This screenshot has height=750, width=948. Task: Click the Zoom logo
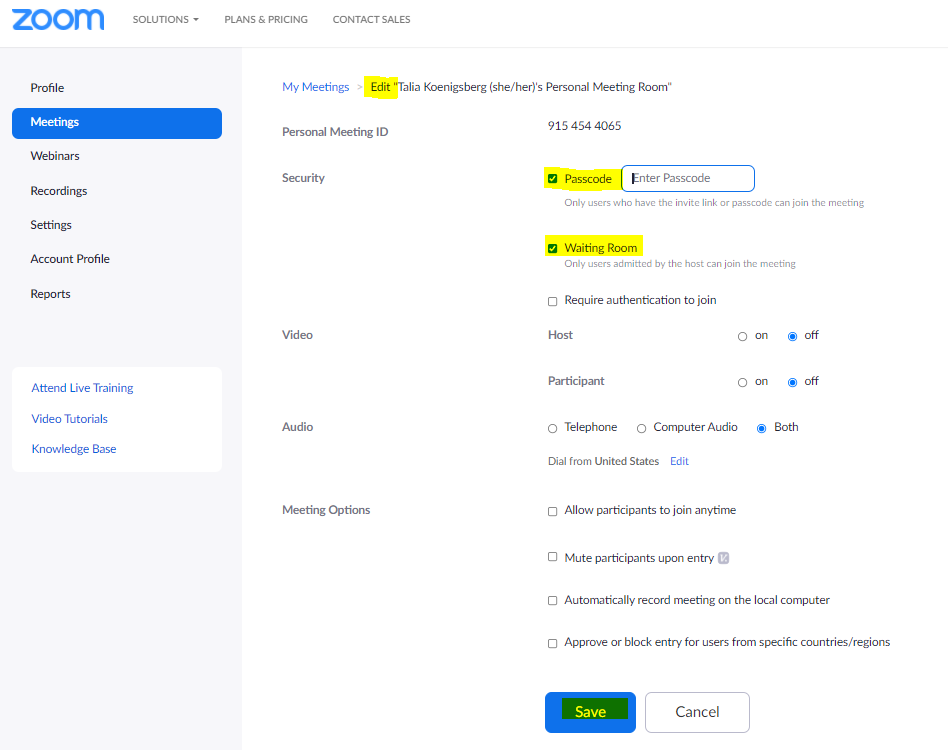(x=58, y=19)
